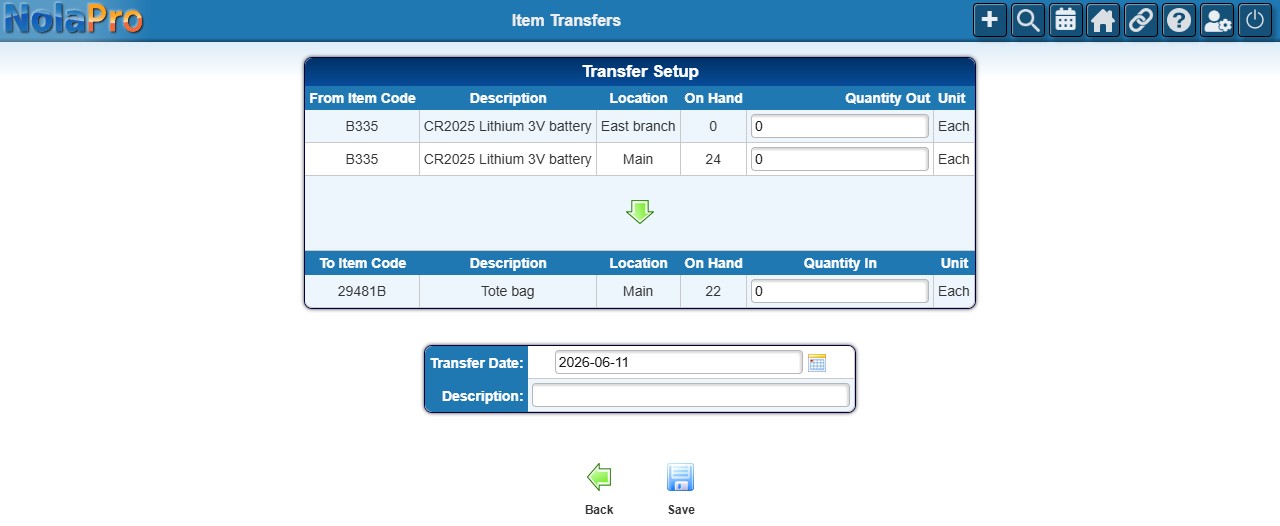Open the question mark help icon
1280x526 pixels.
1179,20
